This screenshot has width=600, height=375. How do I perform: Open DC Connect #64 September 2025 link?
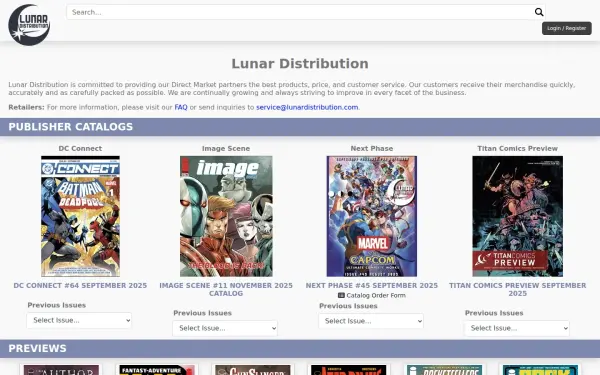tap(80, 285)
